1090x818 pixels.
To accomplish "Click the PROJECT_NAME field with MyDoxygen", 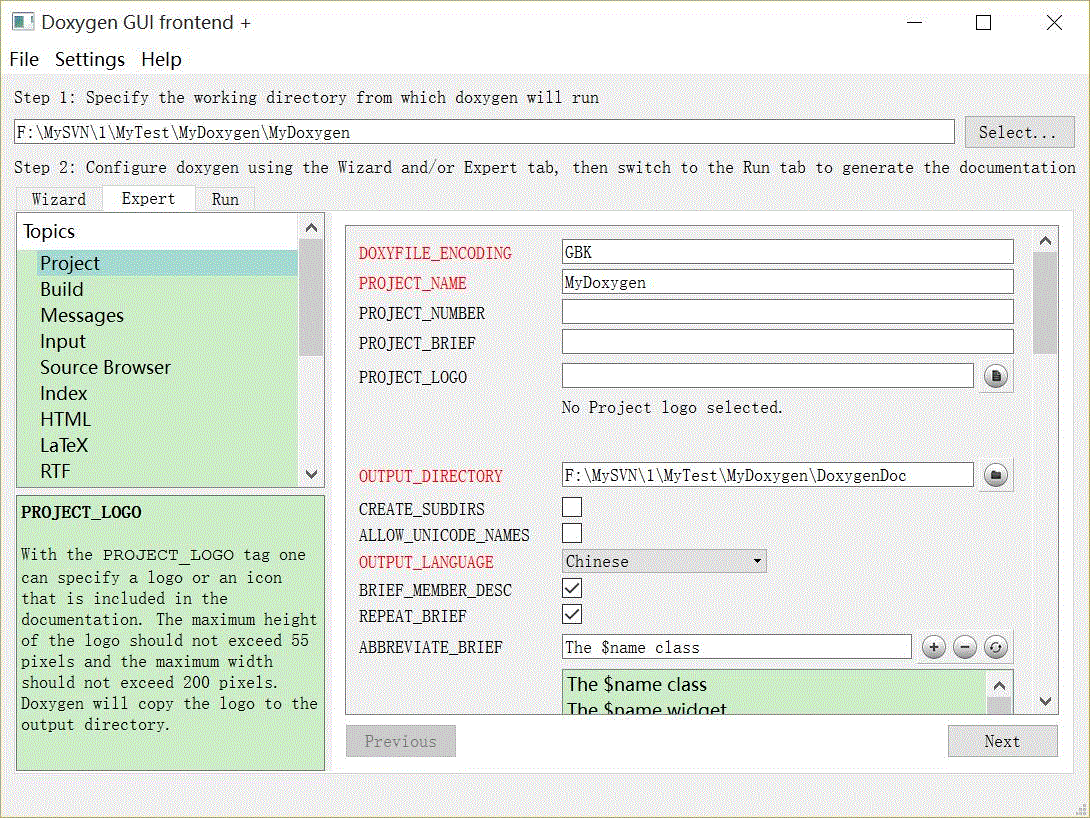I will (788, 282).
